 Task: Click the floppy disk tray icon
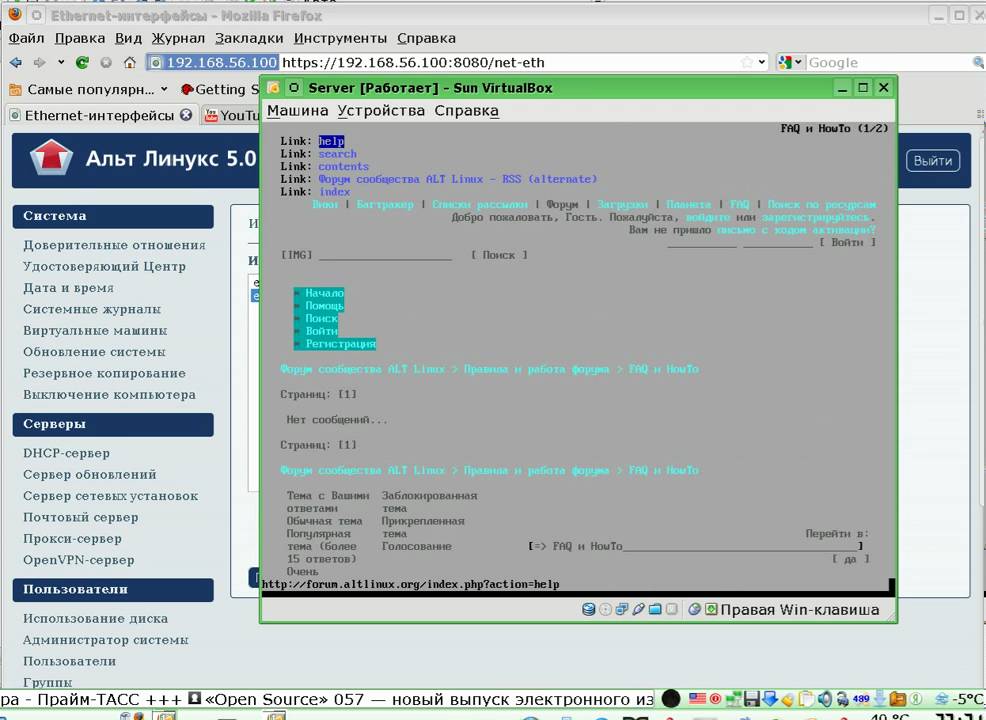click(752, 699)
